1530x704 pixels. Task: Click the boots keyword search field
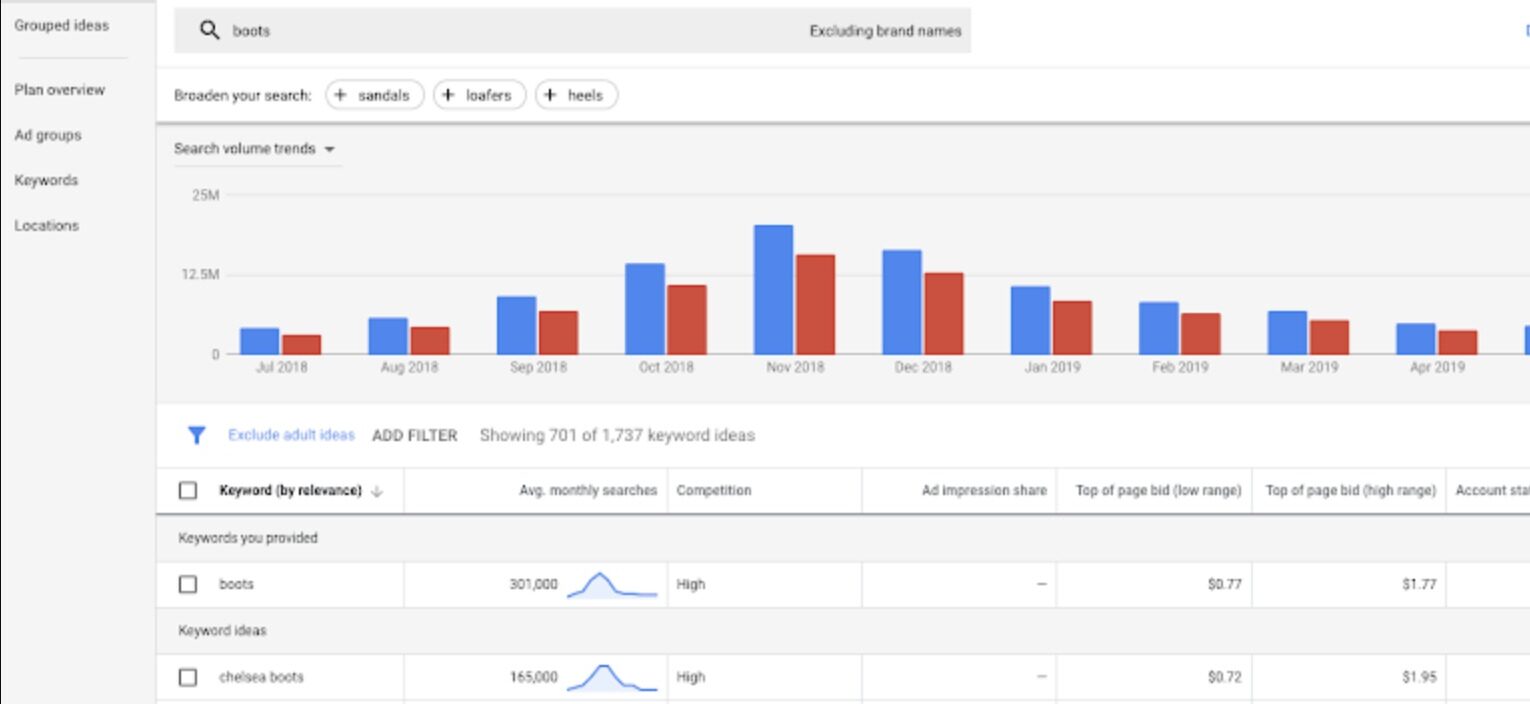pyautogui.click(x=500, y=31)
